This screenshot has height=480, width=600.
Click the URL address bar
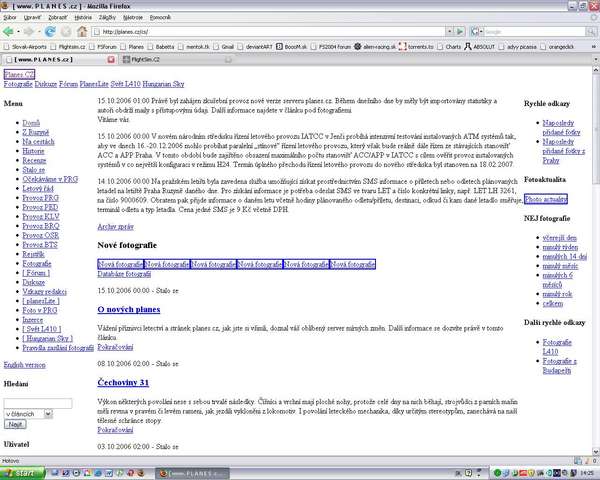point(269,32)
